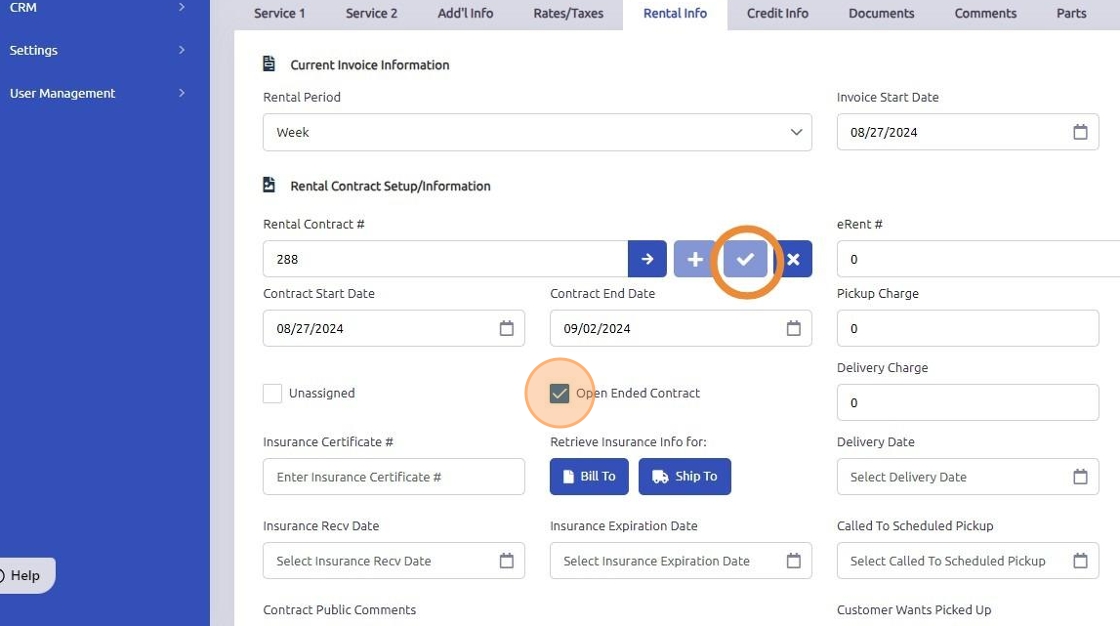Click the plus icon to add rental contract
This screenshot has height=626, width=1120.
coord(695,259)
